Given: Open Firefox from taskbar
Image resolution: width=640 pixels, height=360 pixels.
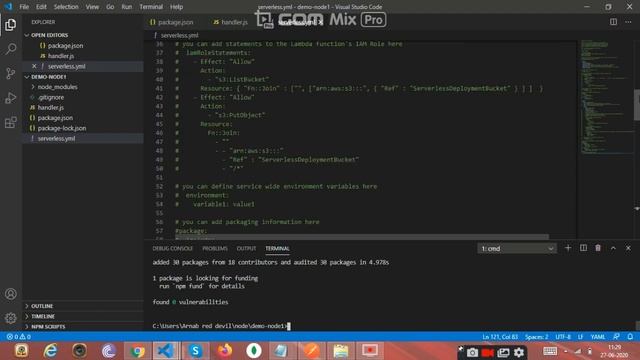Looking at the screenshot, I should (x=224, y=351).
